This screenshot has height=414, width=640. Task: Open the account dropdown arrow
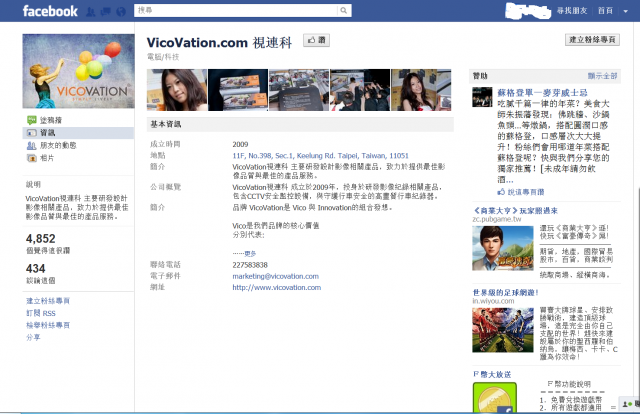pyautogui.click(x=625, y=11)
